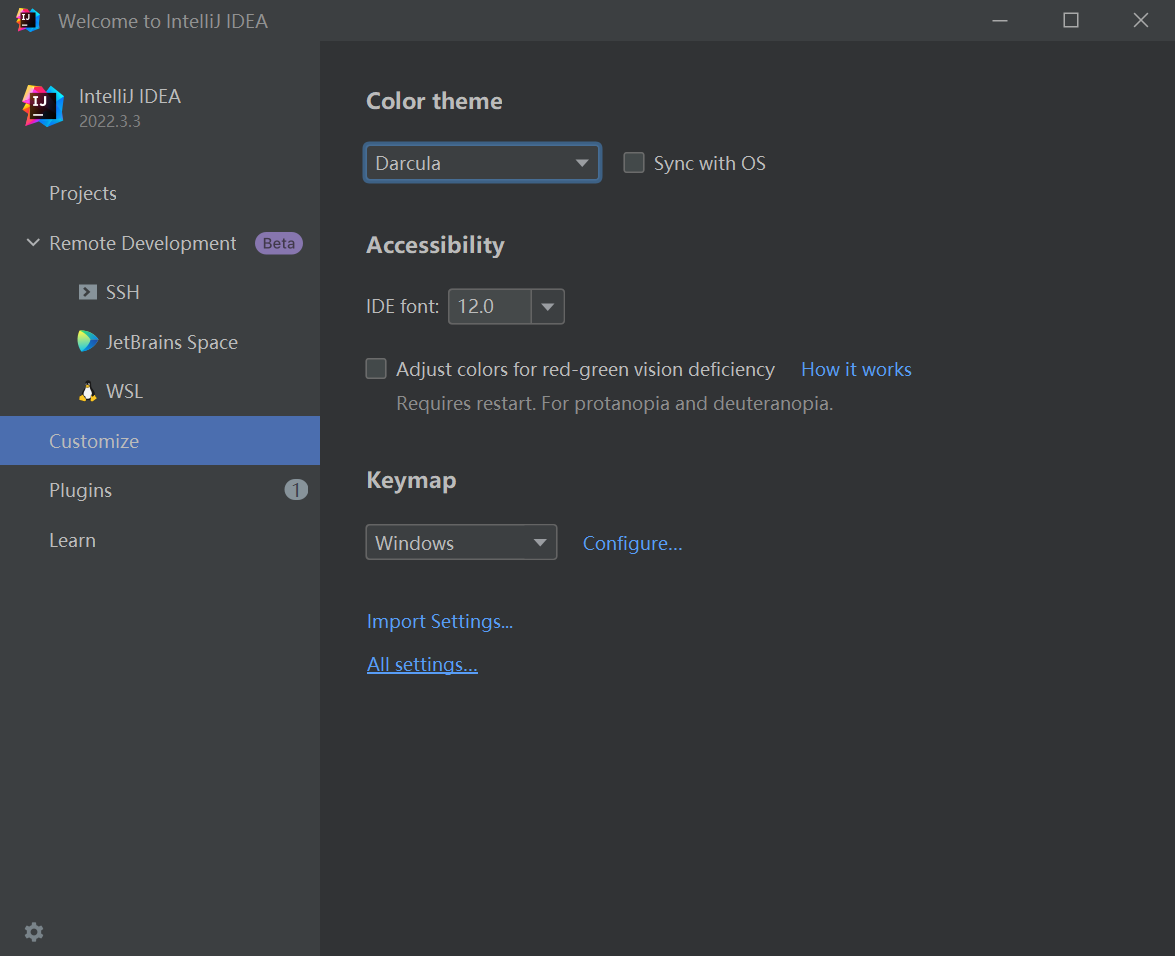Open the Darcula color theme dropdown
This screenshot has width=1175, height=956.
click(483, 163)
